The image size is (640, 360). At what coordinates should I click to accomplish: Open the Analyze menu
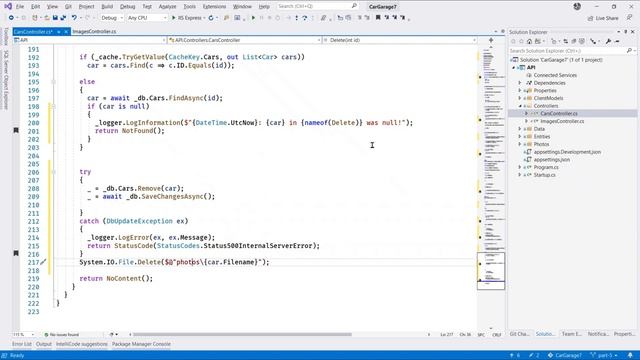click(167, 7)
